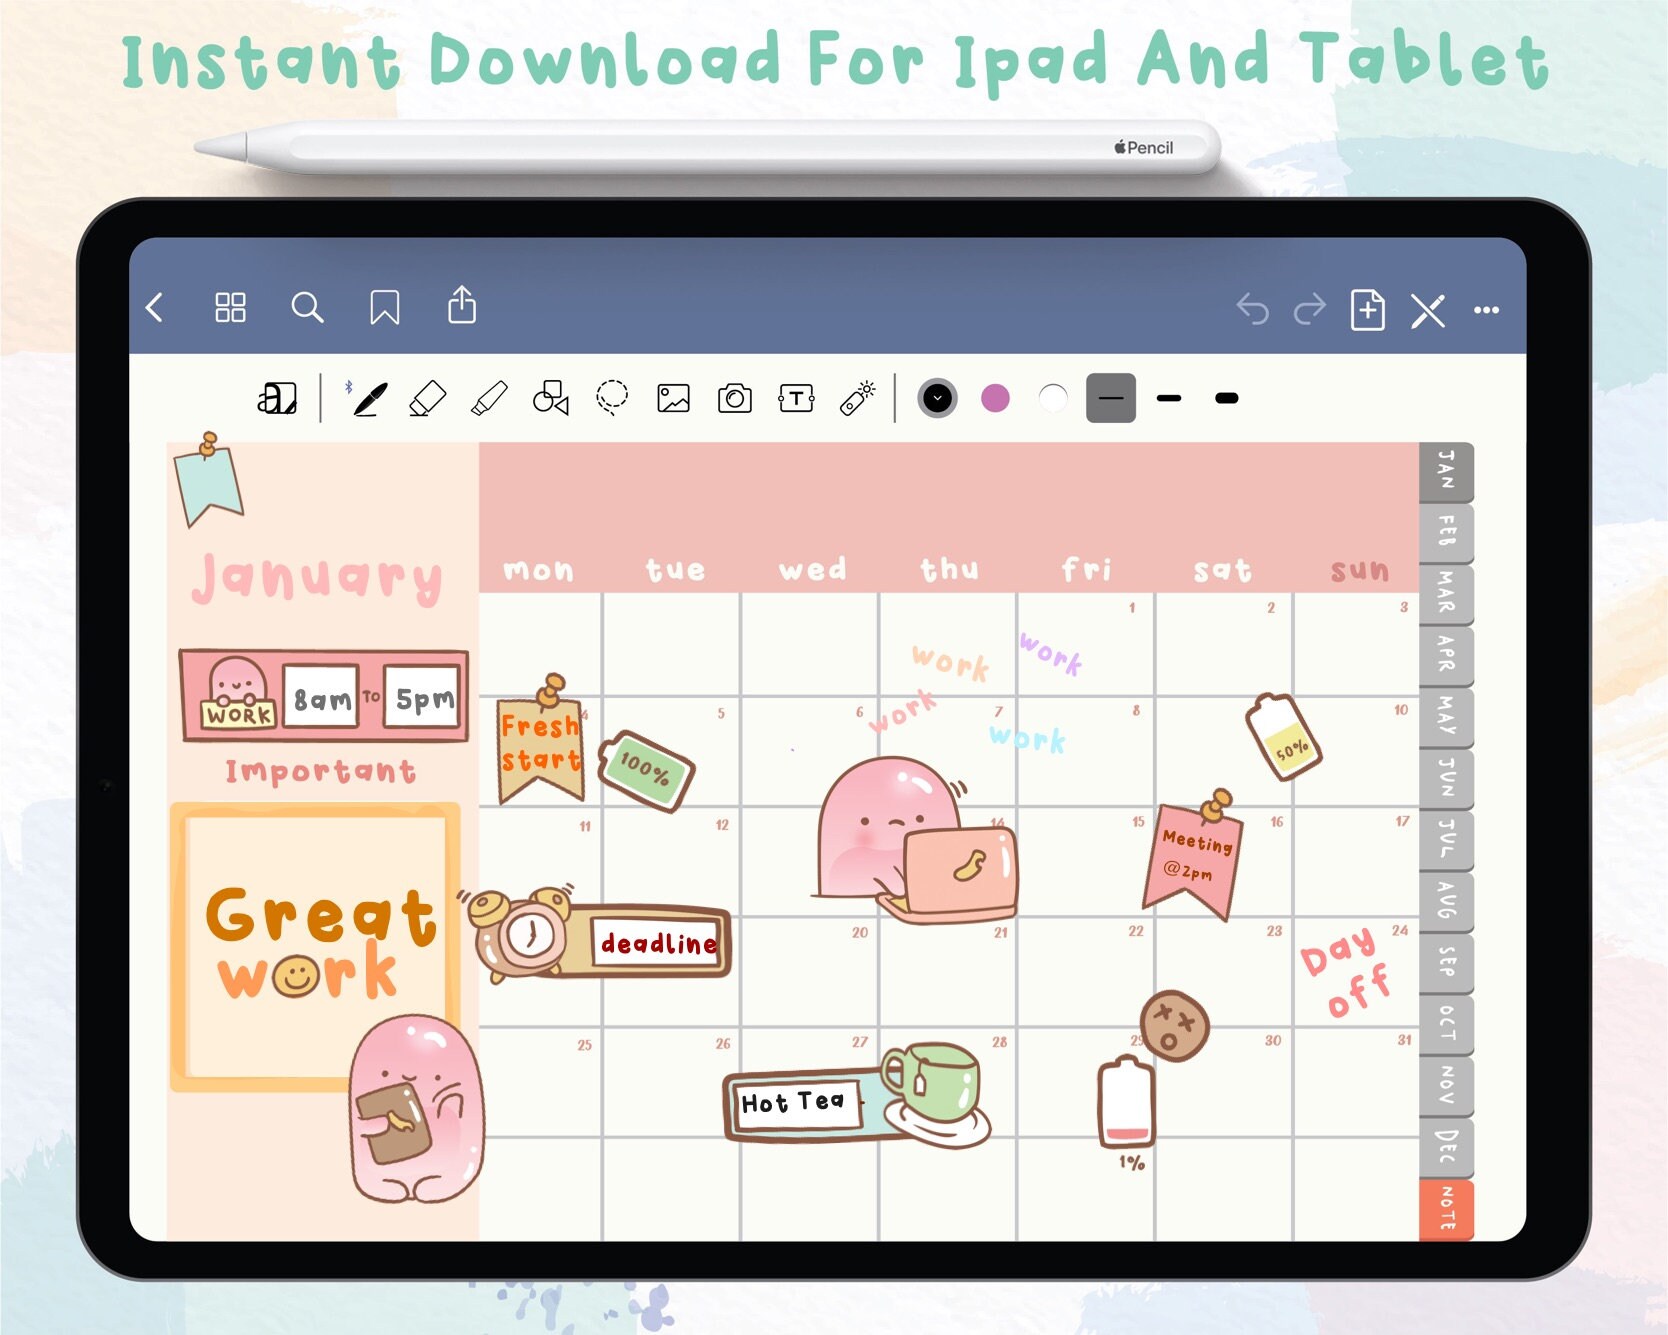Select the thin stroke thickness
The image size is (1668, 1335).
(1110, 399)
